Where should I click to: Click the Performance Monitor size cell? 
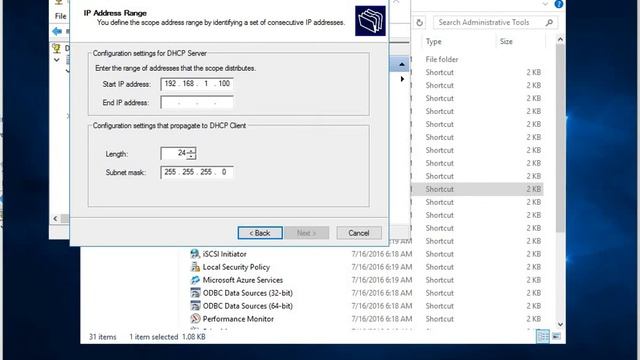[533, 319]
